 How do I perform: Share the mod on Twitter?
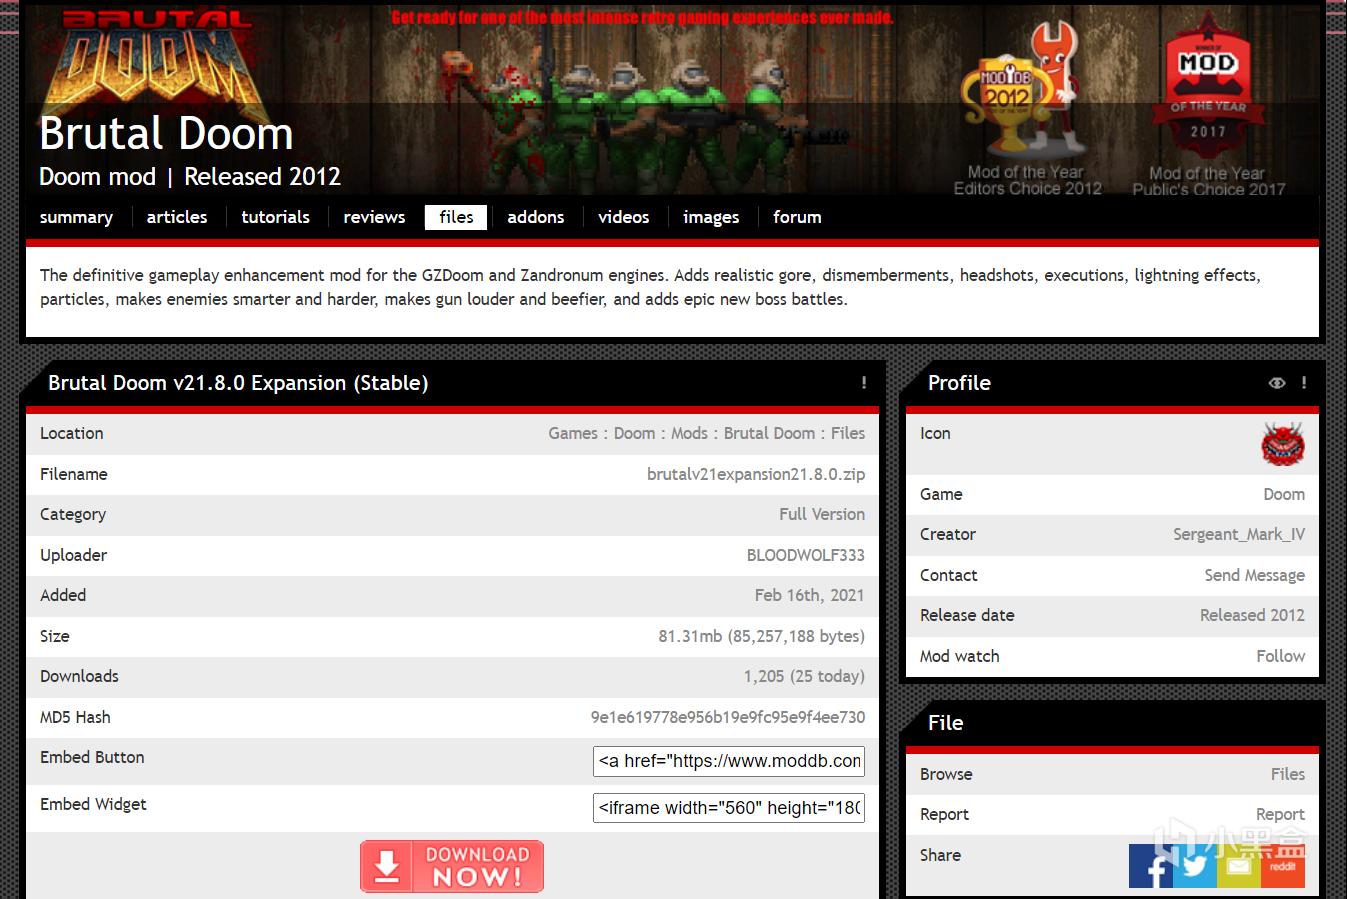[1194, 866]
